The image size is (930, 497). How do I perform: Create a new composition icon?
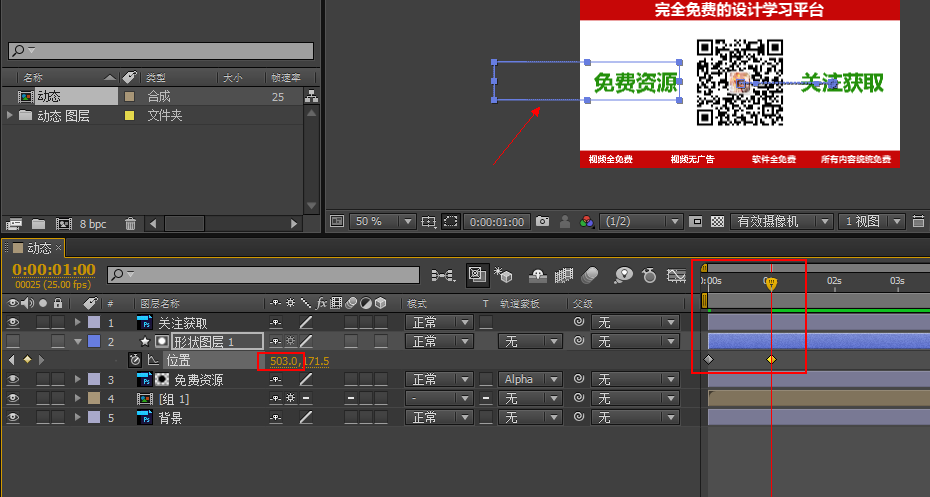click(x=63, y=224)
